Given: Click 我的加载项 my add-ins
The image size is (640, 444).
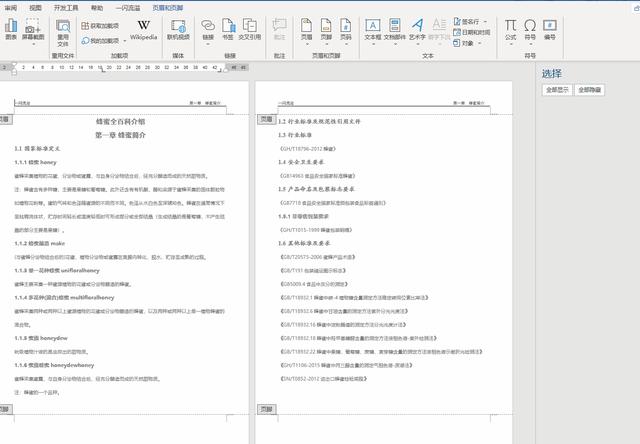Looking at the screenshot, I should (100, 40).
